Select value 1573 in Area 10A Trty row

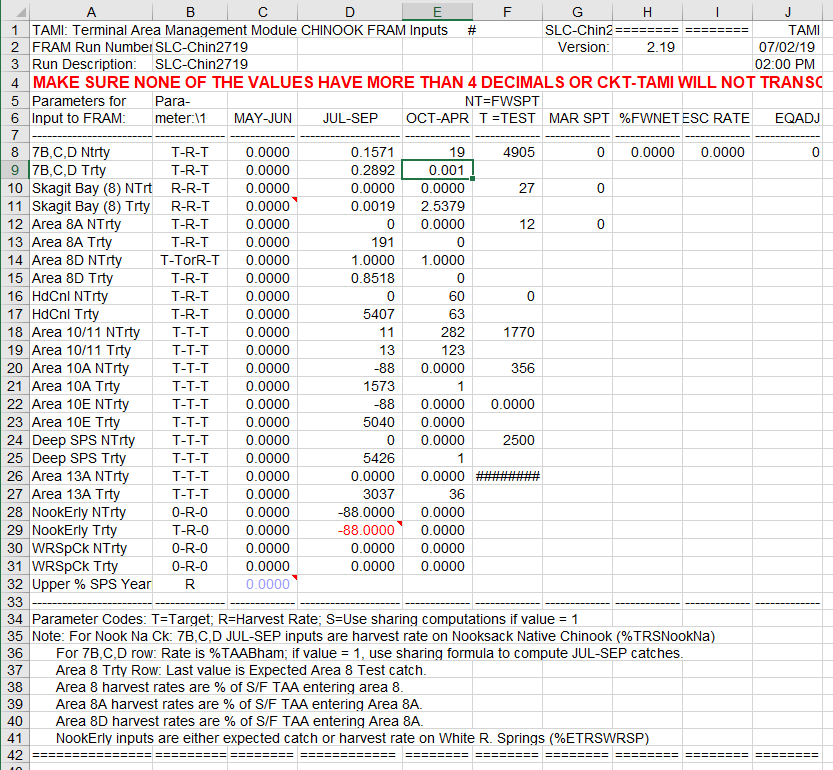(x=350, y=386)
